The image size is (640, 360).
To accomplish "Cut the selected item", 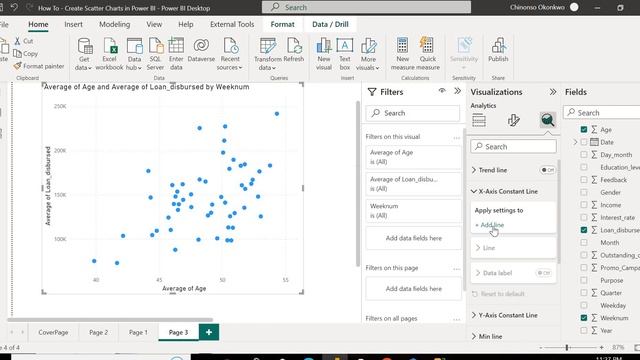I will point(24,41).
